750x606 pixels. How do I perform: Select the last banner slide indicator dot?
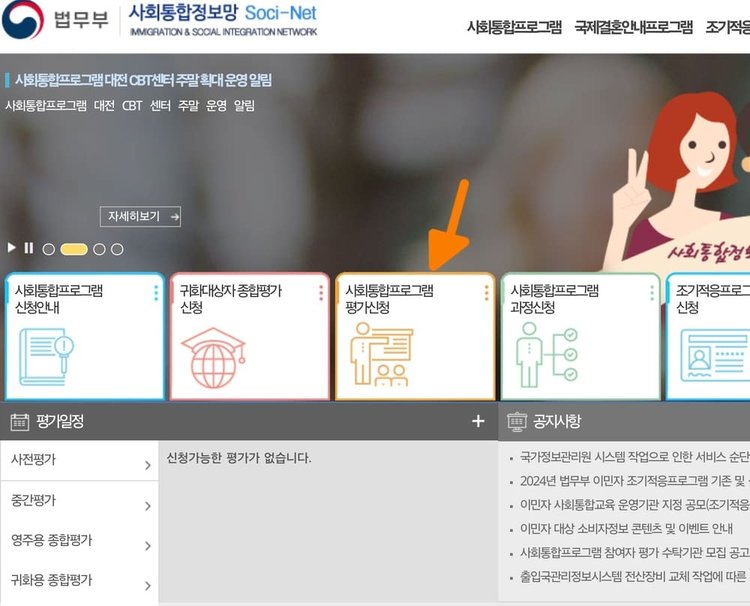[117, 249]
